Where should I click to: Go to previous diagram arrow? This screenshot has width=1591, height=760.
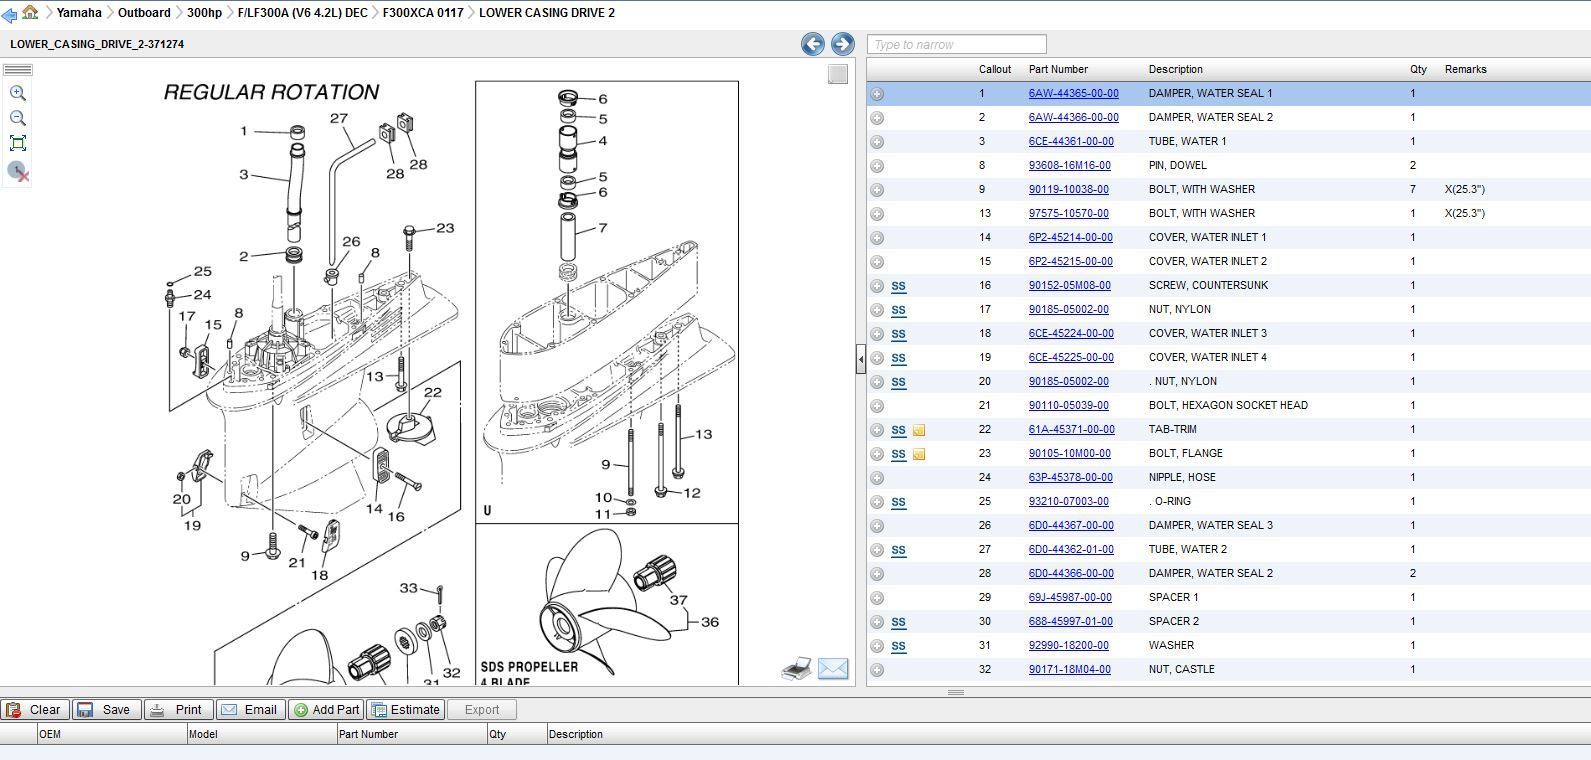click(x=813, y=44)
